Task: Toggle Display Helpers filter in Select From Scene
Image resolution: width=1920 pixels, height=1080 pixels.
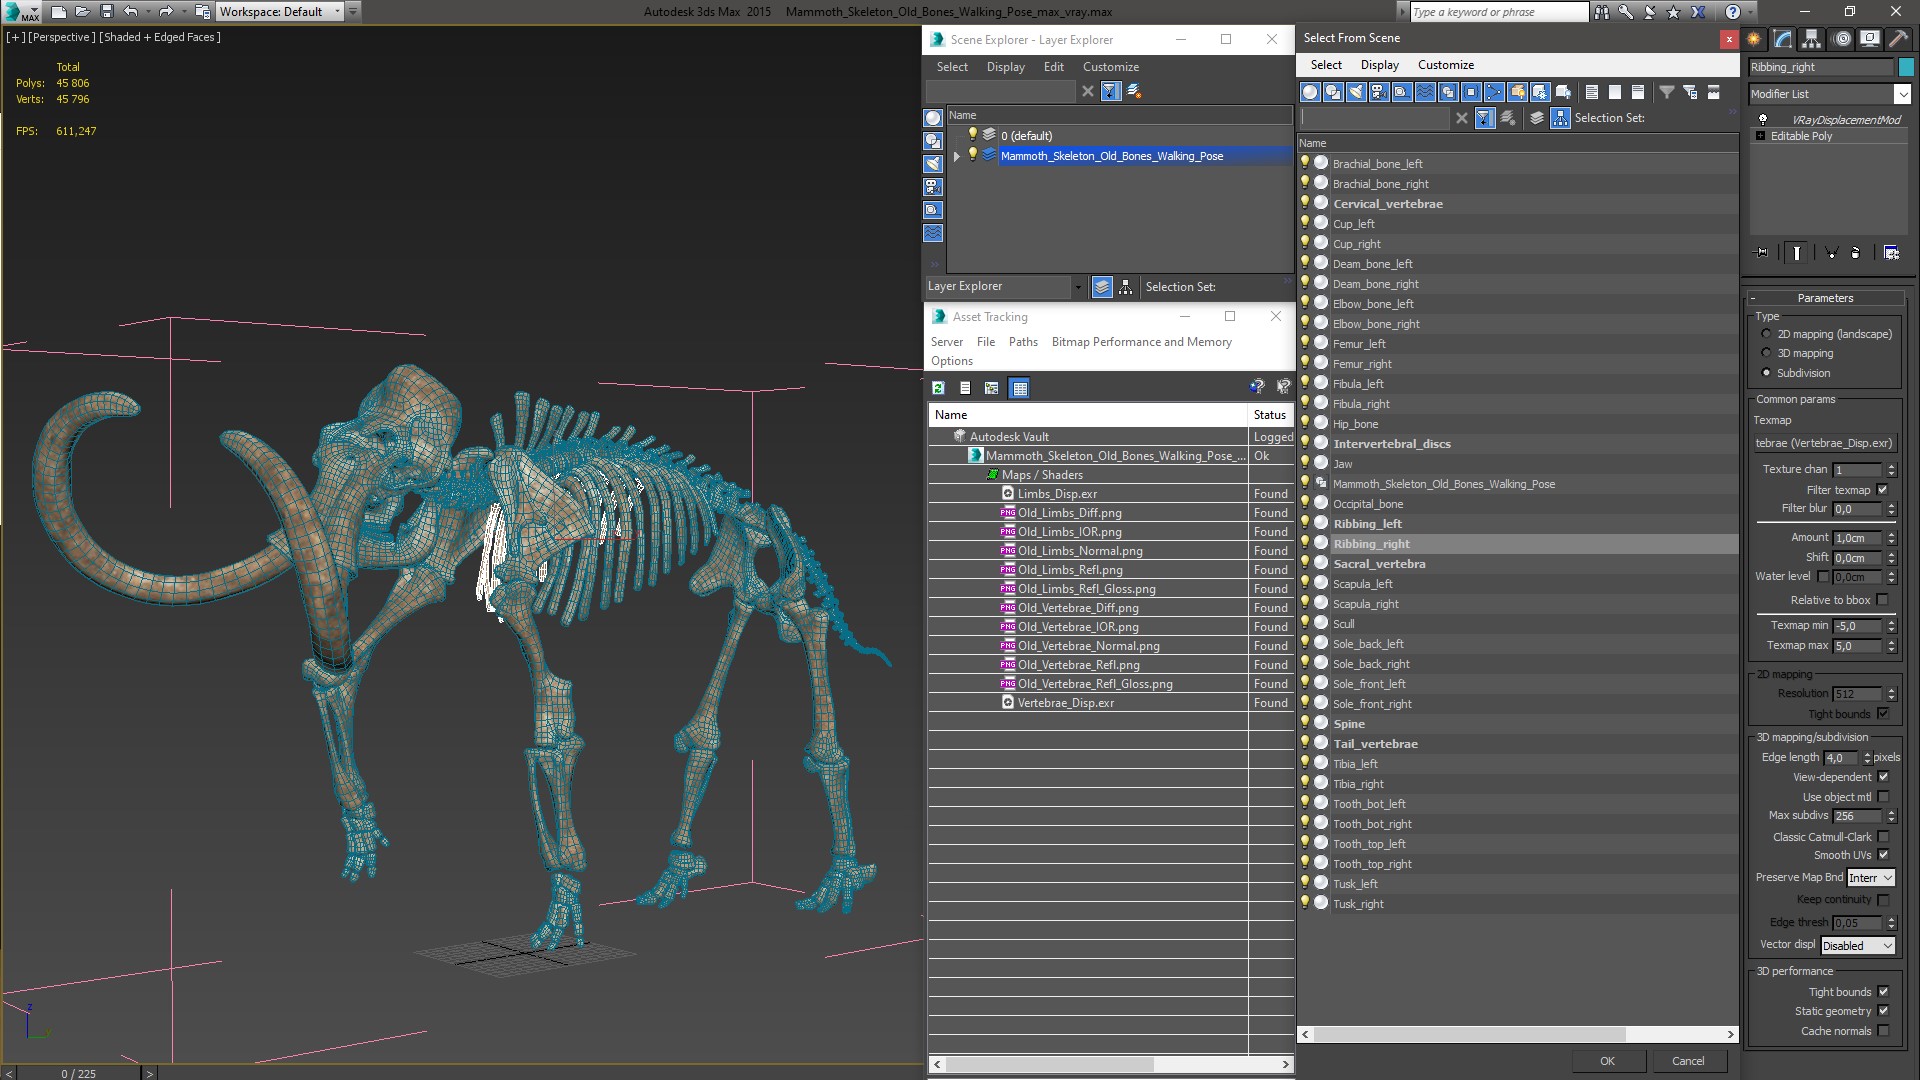Action: [1402, 92]
